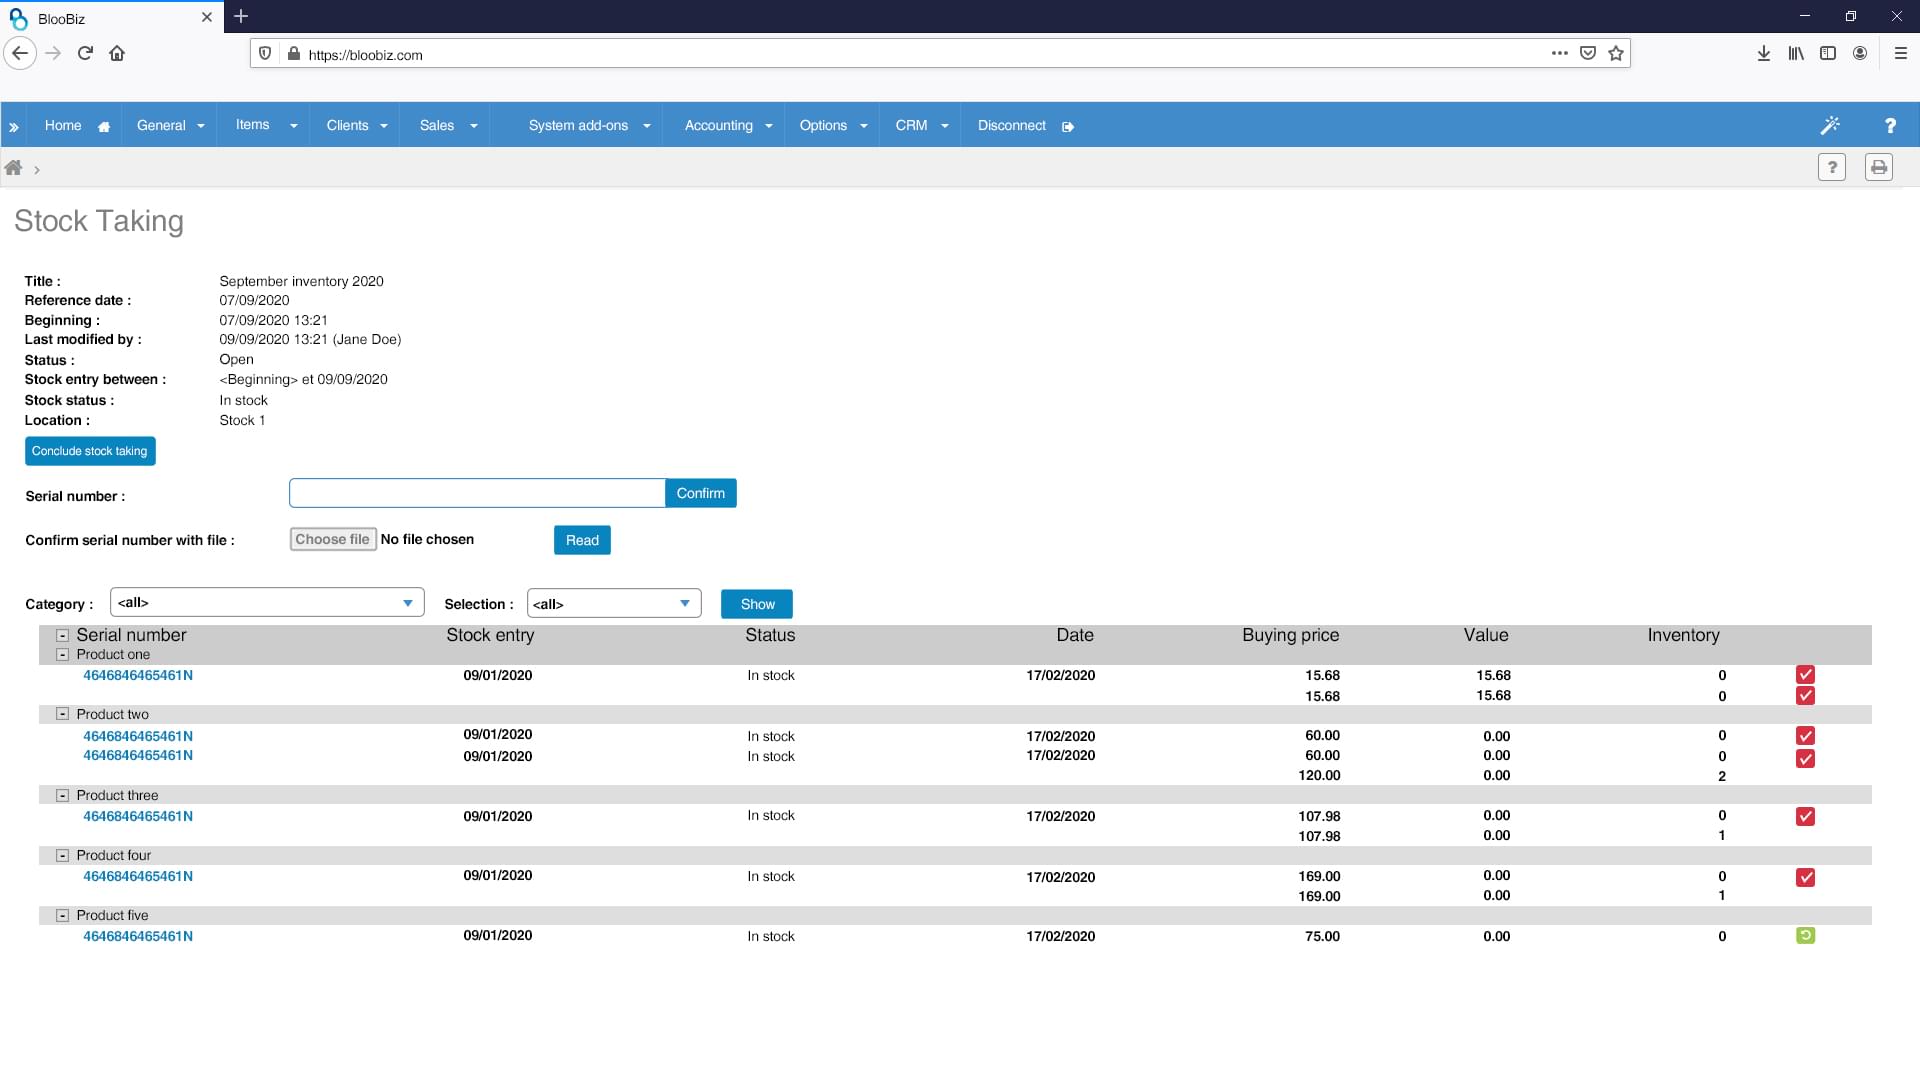Click green refresh icon for Product five
Image resolution: width=1920 pixels, height=1080 pixels.
(1805, 936)
